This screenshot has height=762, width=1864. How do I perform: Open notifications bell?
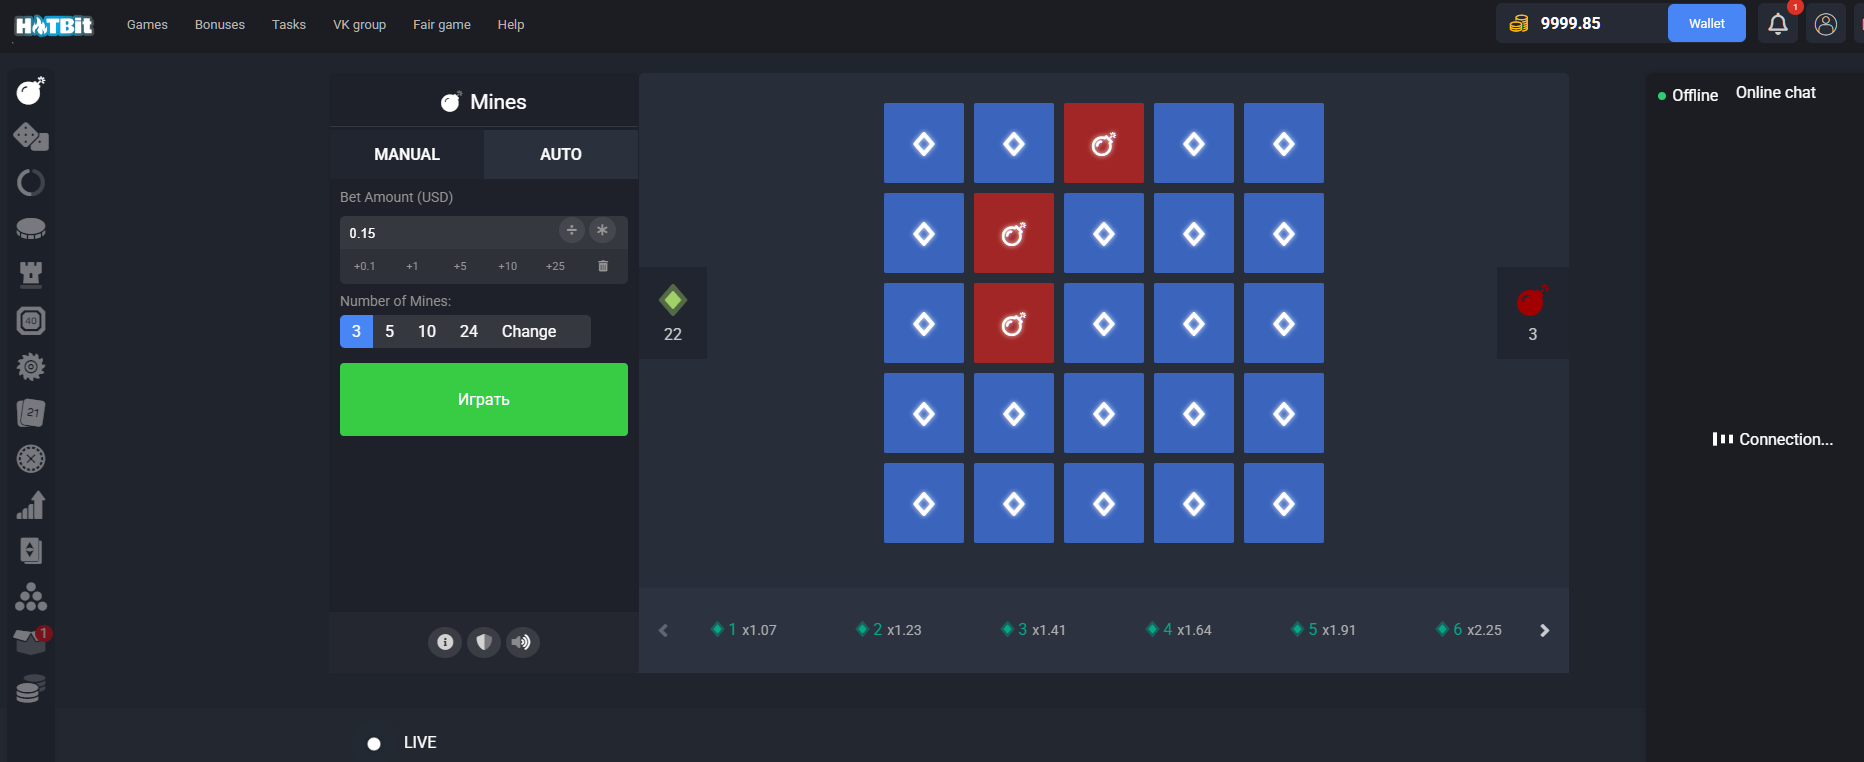point(1777,24)
